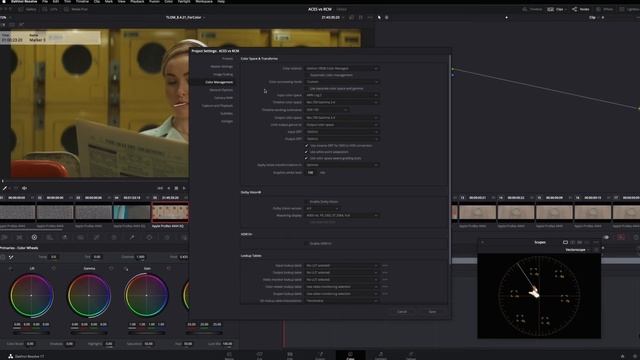
Task: Open the Input color space dropdown
Action: pos(342,95)
